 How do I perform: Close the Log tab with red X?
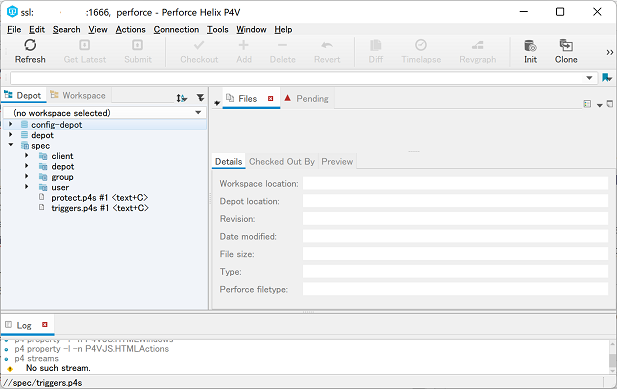pos(44,324)
